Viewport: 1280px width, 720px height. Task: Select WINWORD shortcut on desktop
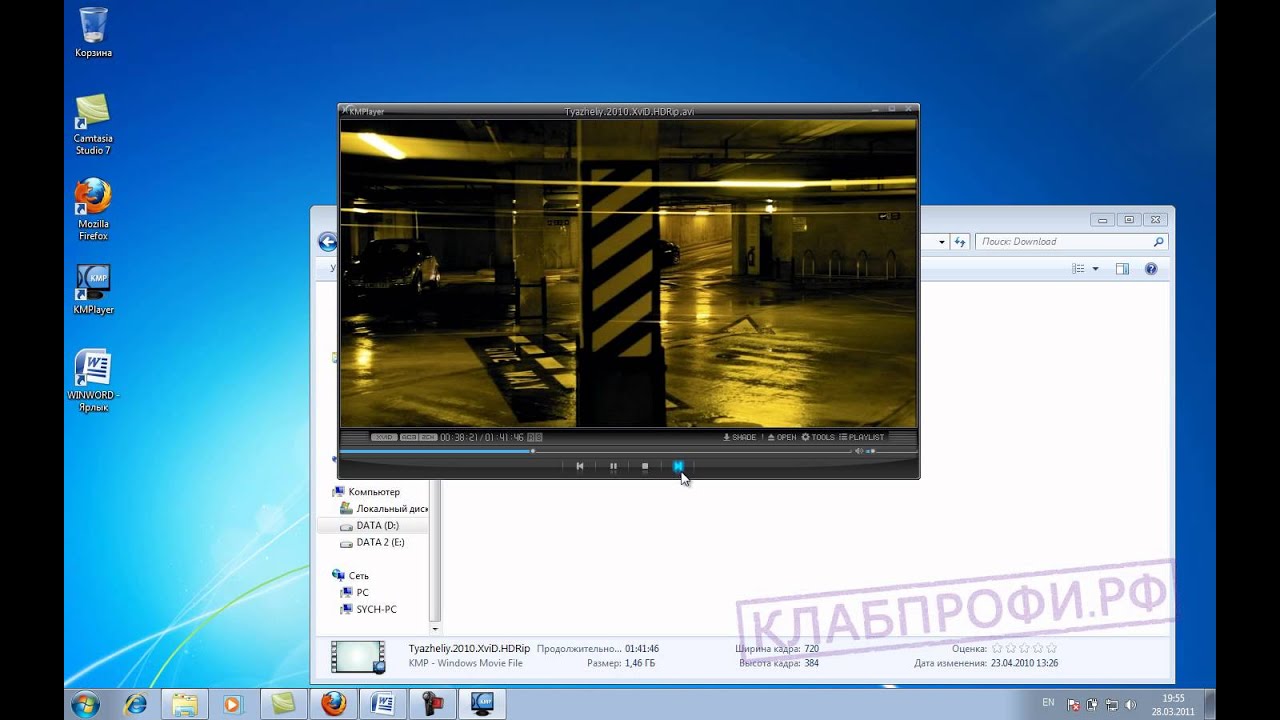tap(93, 381)
